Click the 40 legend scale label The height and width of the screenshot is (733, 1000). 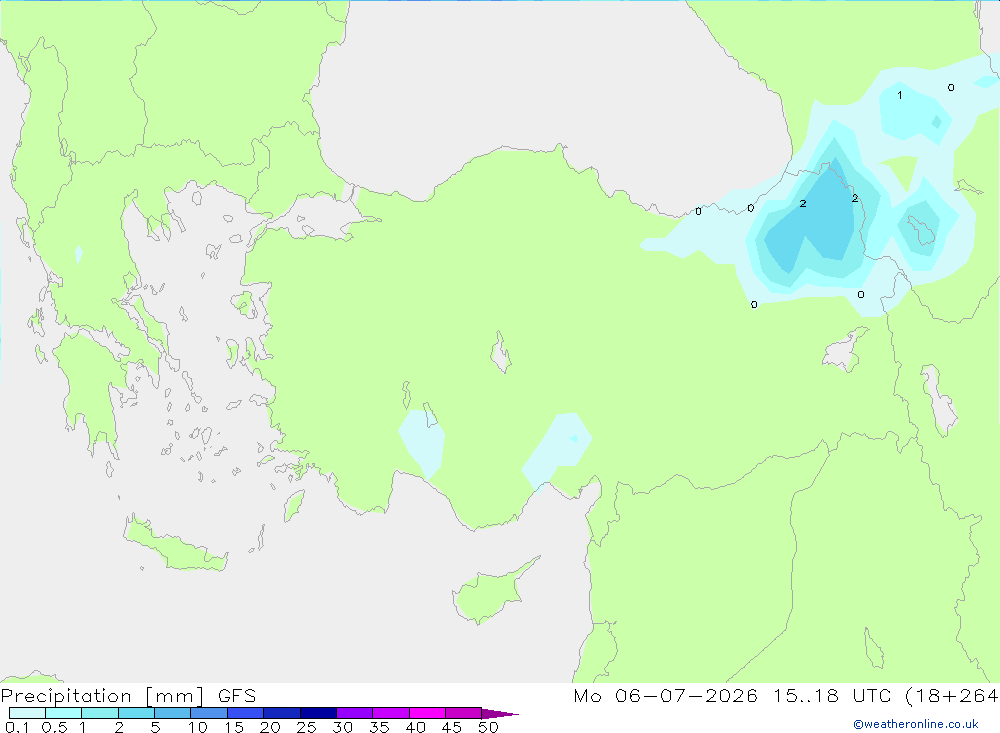415,727
